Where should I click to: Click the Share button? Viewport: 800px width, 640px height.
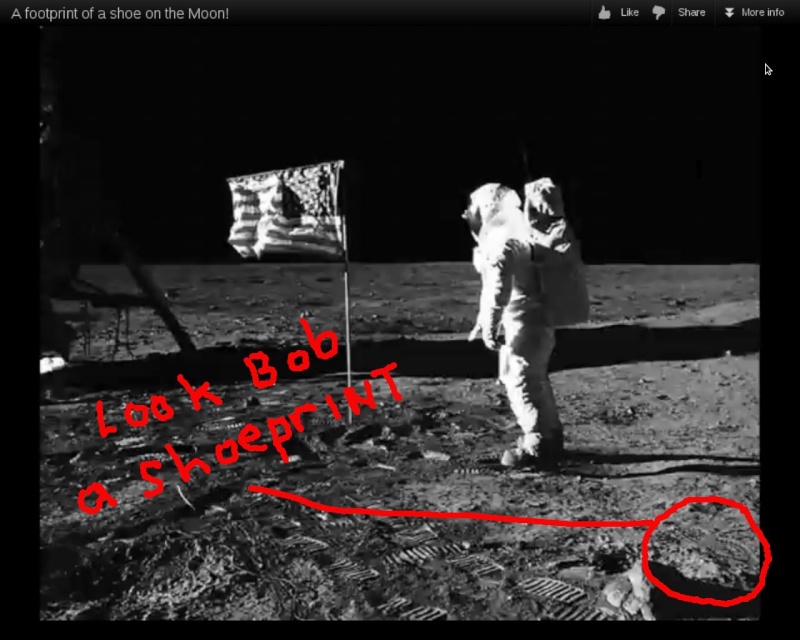691,12
